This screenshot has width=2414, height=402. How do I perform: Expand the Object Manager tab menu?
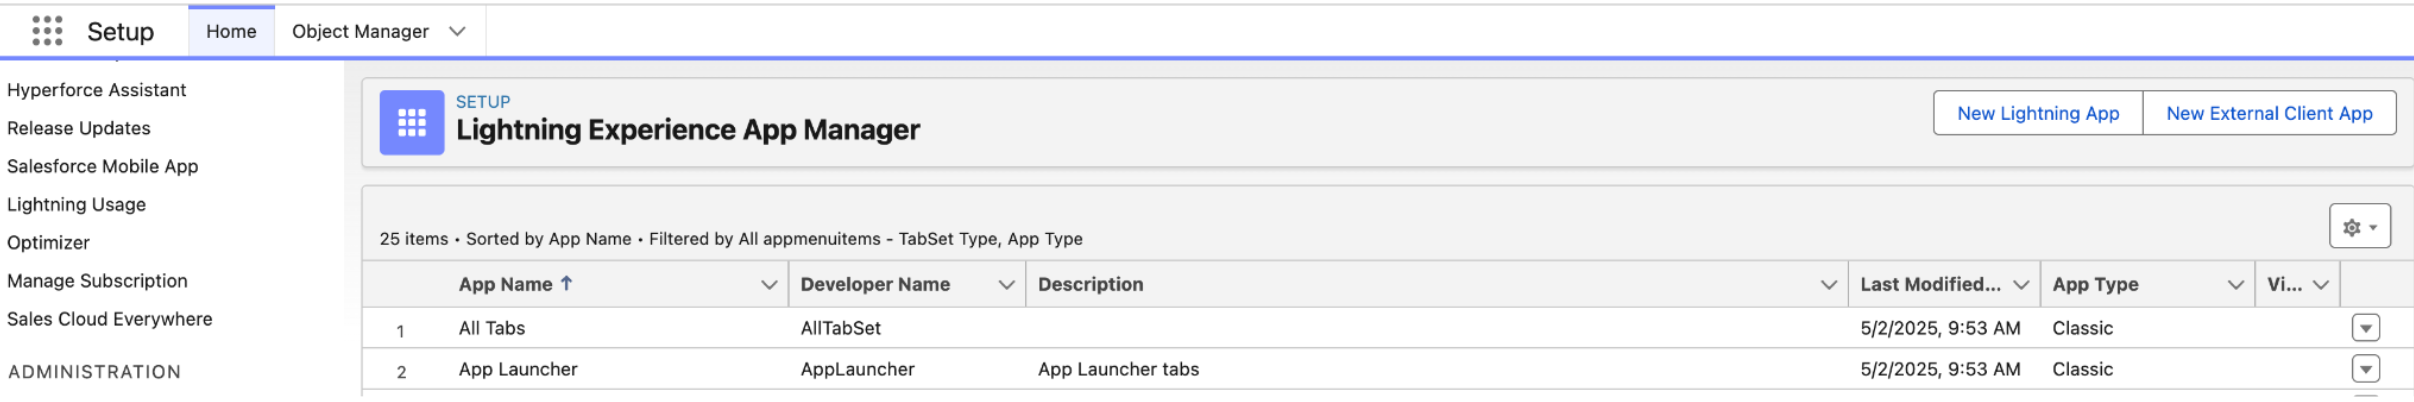coord(458,31)
